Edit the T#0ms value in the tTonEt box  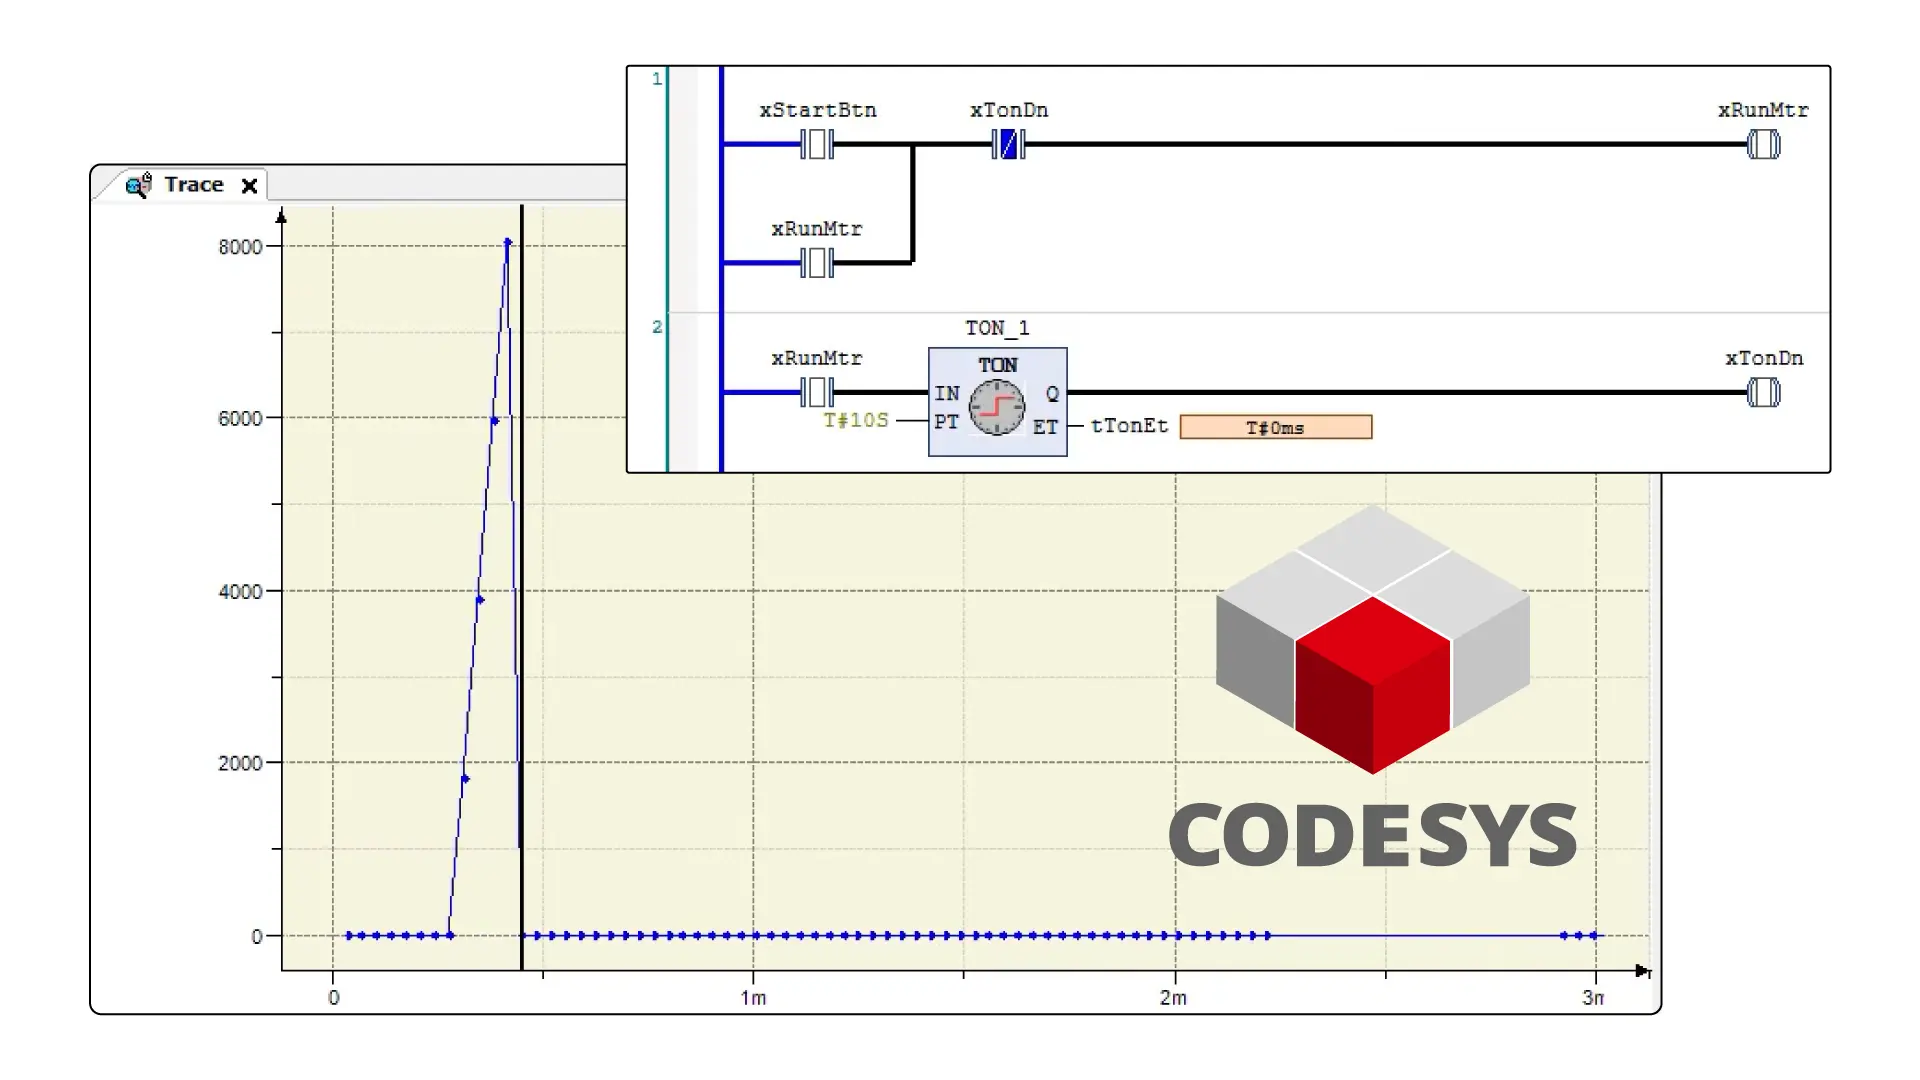[1274, 427]
